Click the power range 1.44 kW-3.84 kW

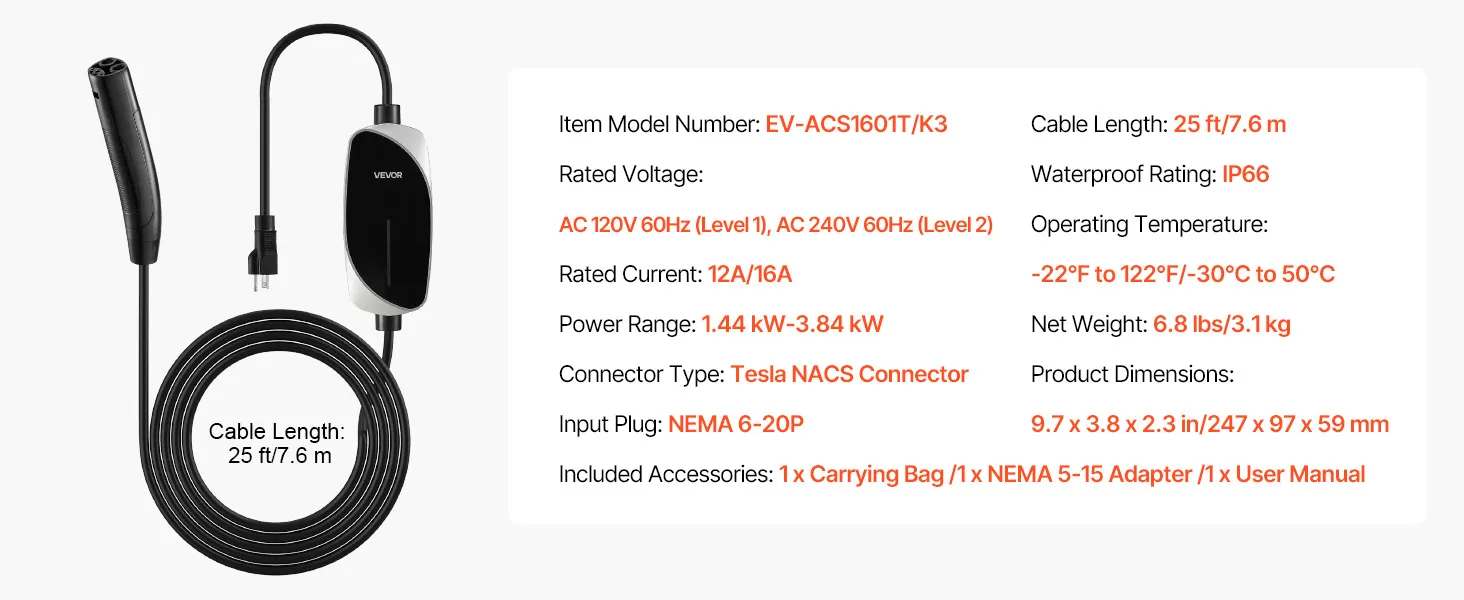coord(792,324)
